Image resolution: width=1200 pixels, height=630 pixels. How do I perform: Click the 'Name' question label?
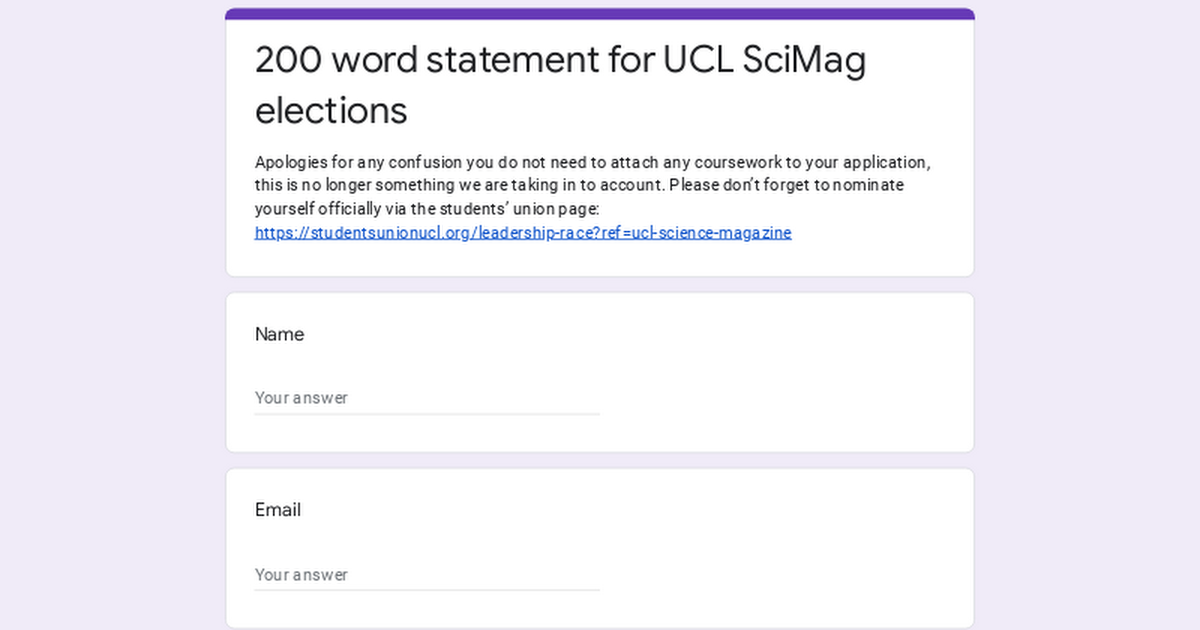pyautogui.click(x=279, y=334)
